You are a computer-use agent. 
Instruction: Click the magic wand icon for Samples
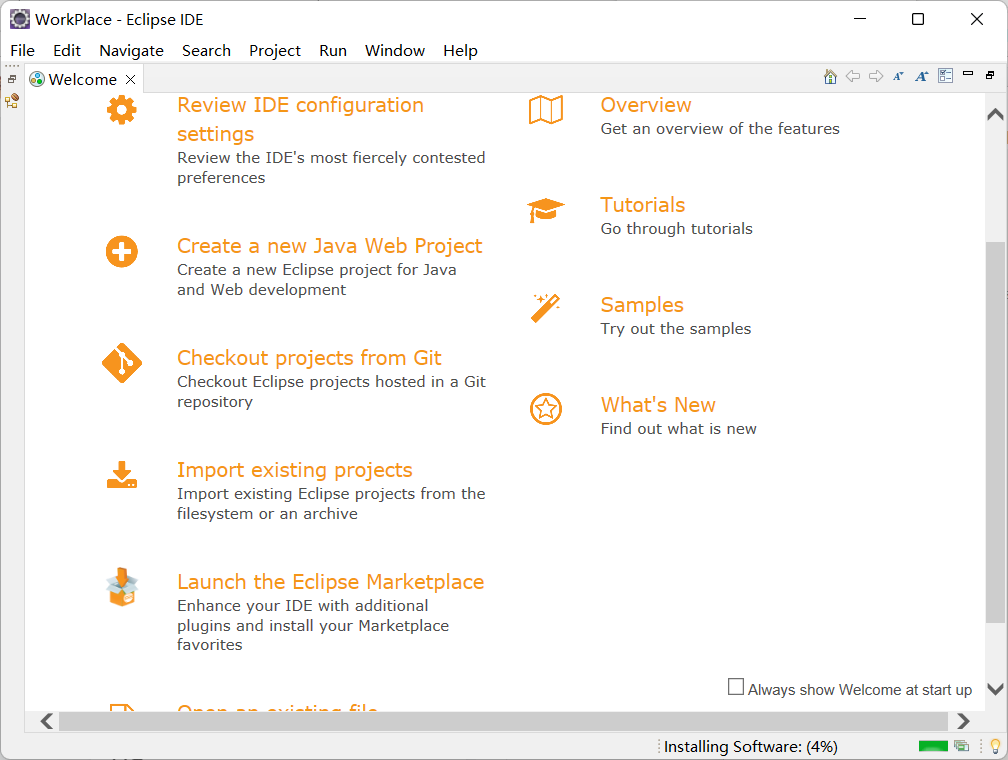(x=546, y=308)
